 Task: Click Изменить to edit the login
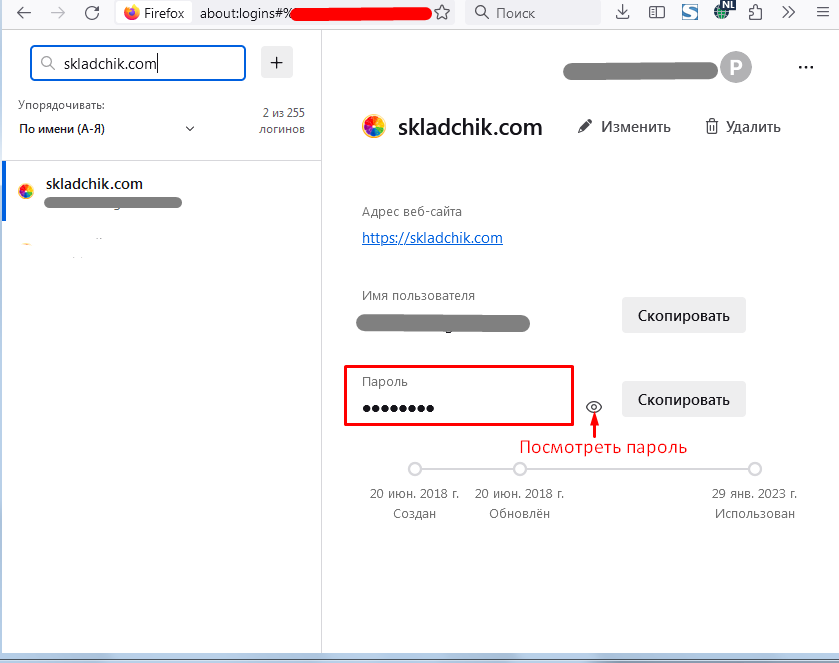624,127
